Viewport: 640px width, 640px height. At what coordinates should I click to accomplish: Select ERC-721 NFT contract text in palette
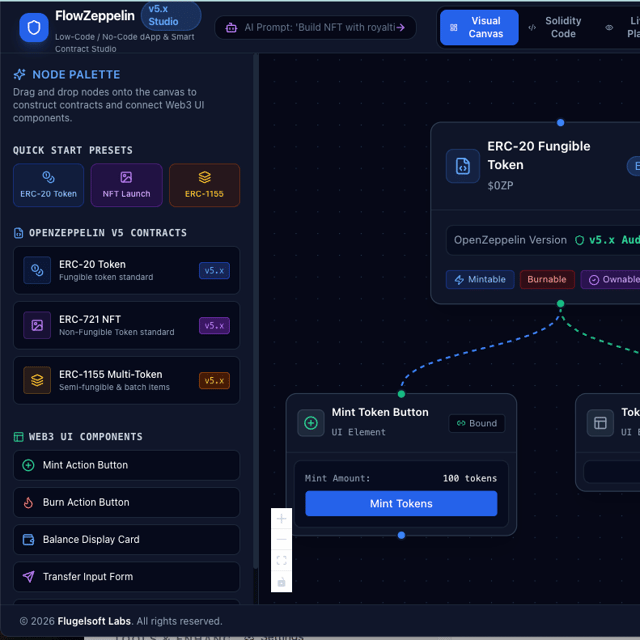click(90, 319)
